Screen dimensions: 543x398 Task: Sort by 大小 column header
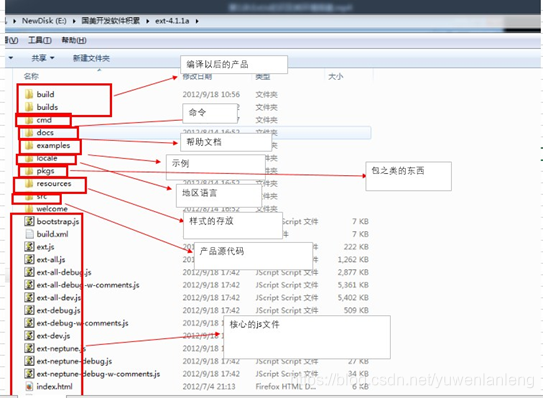click(x=336, y=77)
